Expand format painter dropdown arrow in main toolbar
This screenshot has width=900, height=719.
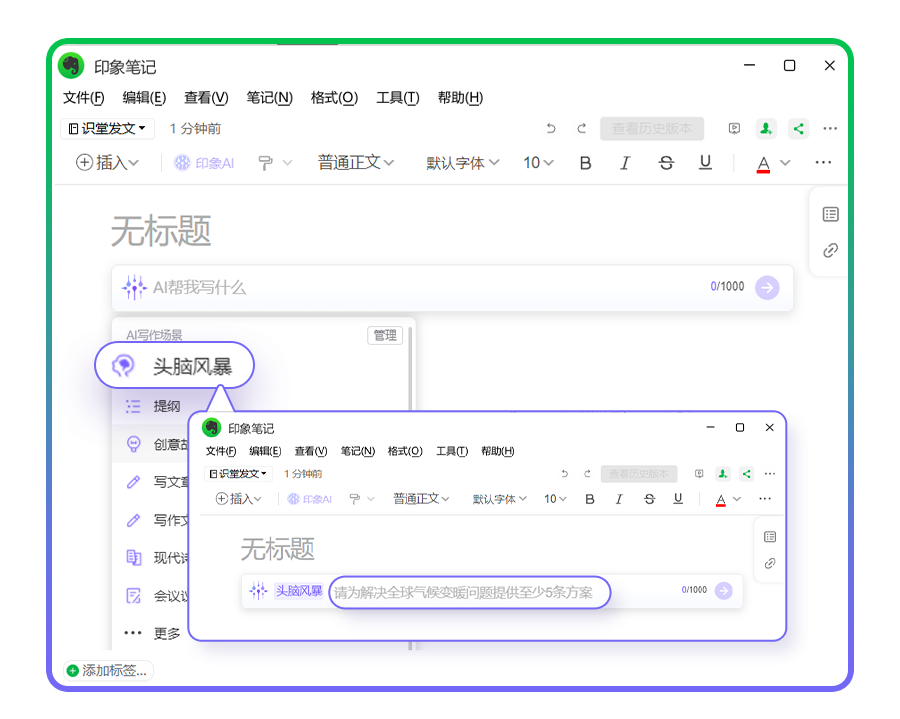click(x=287, y=163)
